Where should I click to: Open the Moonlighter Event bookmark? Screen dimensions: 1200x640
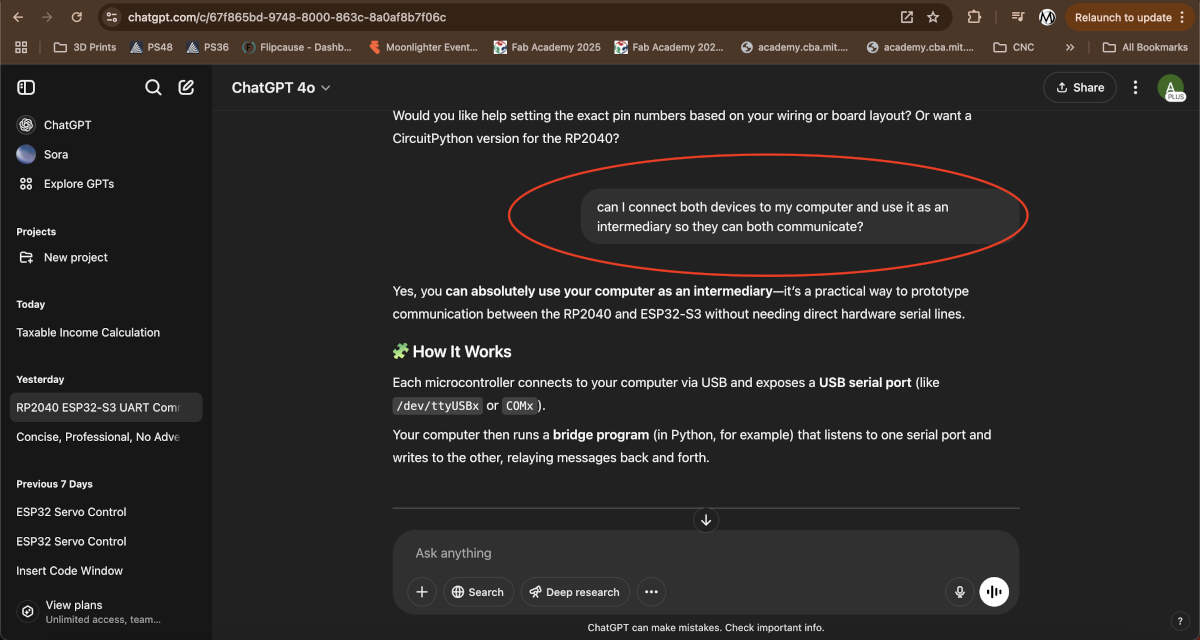[x=424, y=47]
